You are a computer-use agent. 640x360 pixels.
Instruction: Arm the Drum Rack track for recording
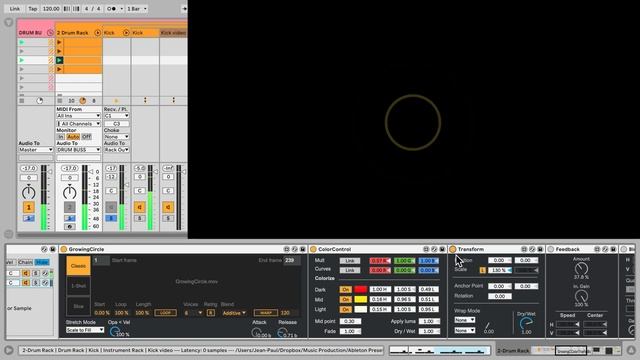69,227
